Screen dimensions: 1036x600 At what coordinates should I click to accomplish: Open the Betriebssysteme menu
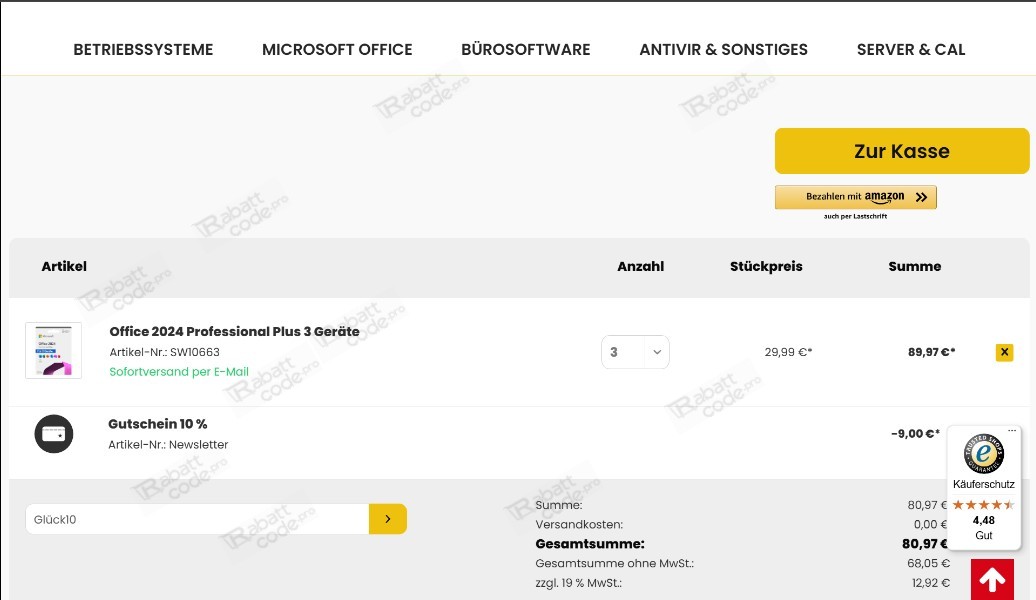point(143,49)
